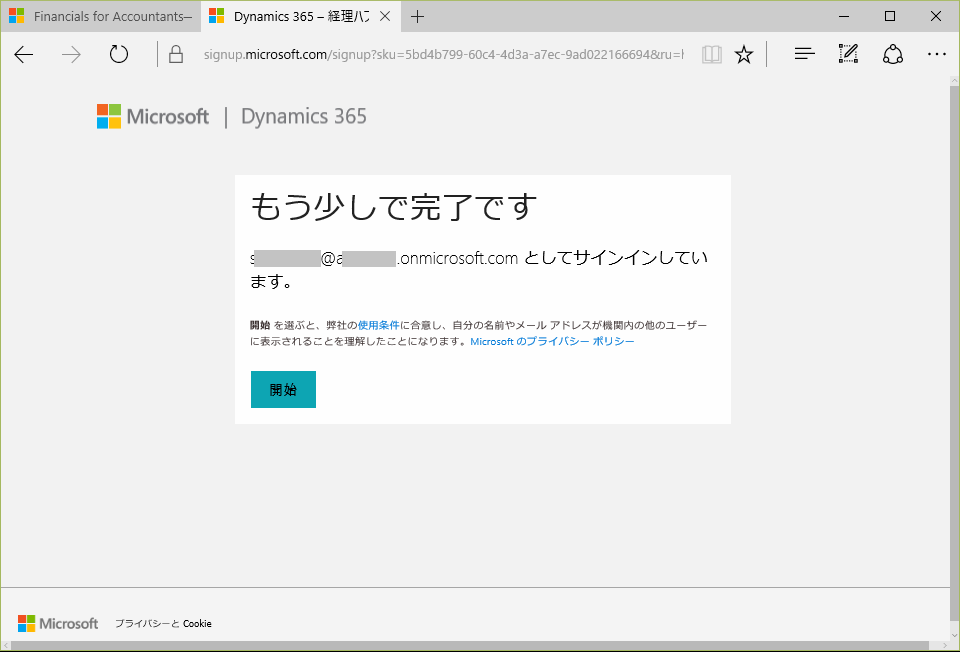Open the 使用条件 link
Viewport: 960px width, 652px height.
(378, 325)
